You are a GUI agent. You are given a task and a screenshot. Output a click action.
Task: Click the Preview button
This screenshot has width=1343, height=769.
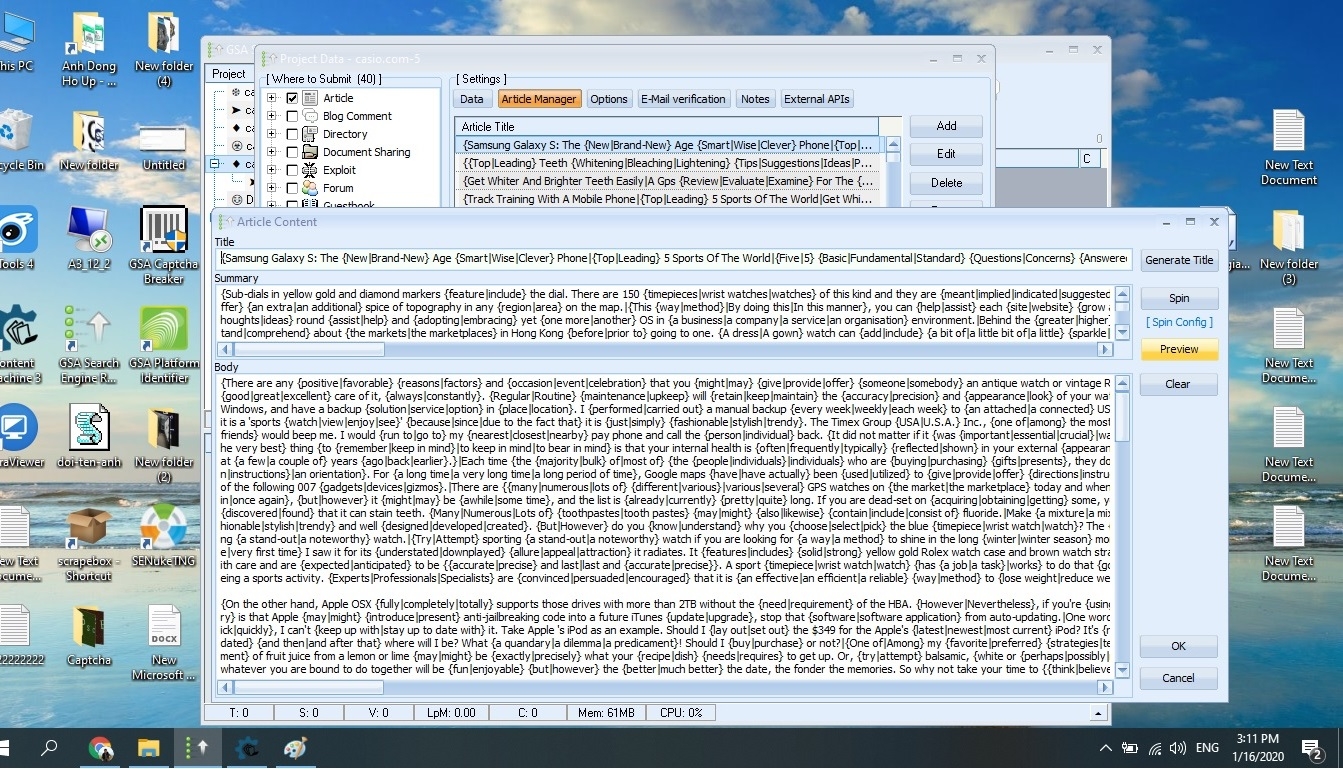tap(1179, 349)
